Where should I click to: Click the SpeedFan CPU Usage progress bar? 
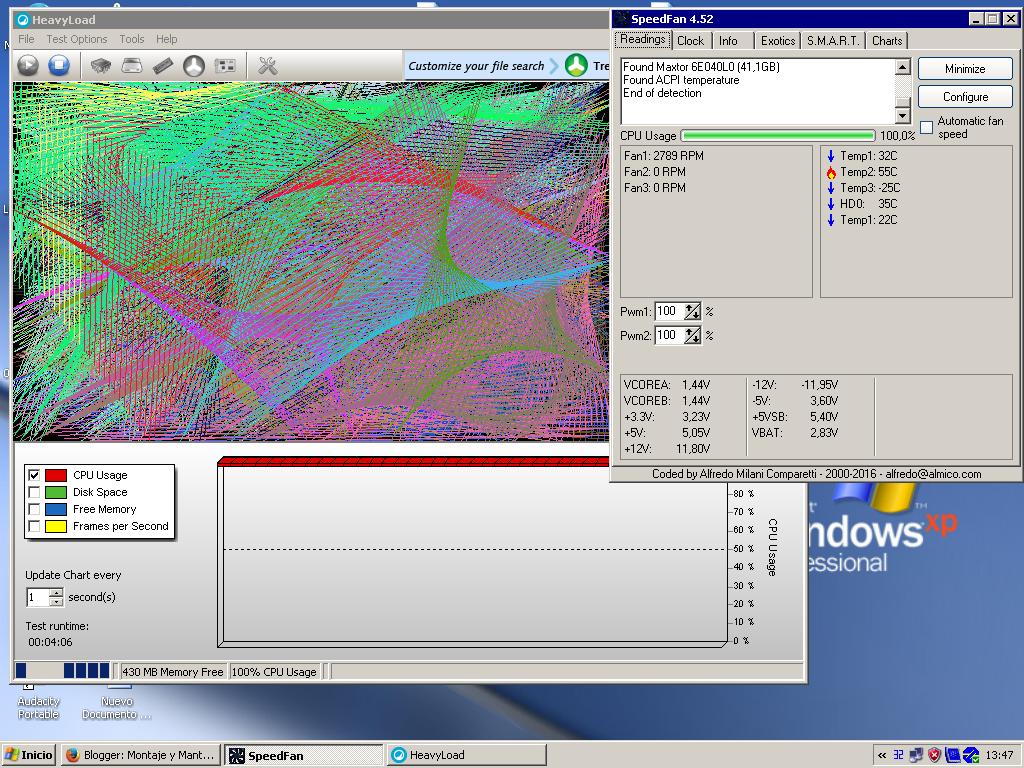(x=778, y=135)
